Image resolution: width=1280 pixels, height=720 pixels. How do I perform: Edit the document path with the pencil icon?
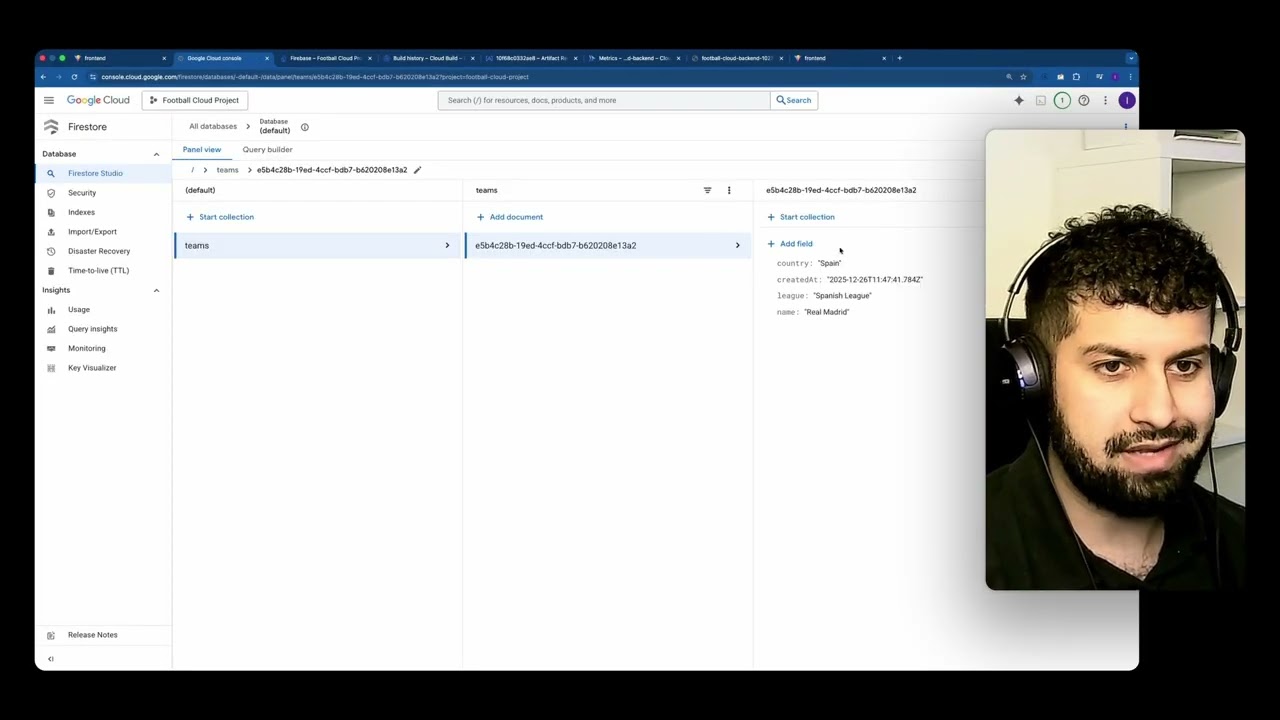pyautogui.click(x=418, y=170)
